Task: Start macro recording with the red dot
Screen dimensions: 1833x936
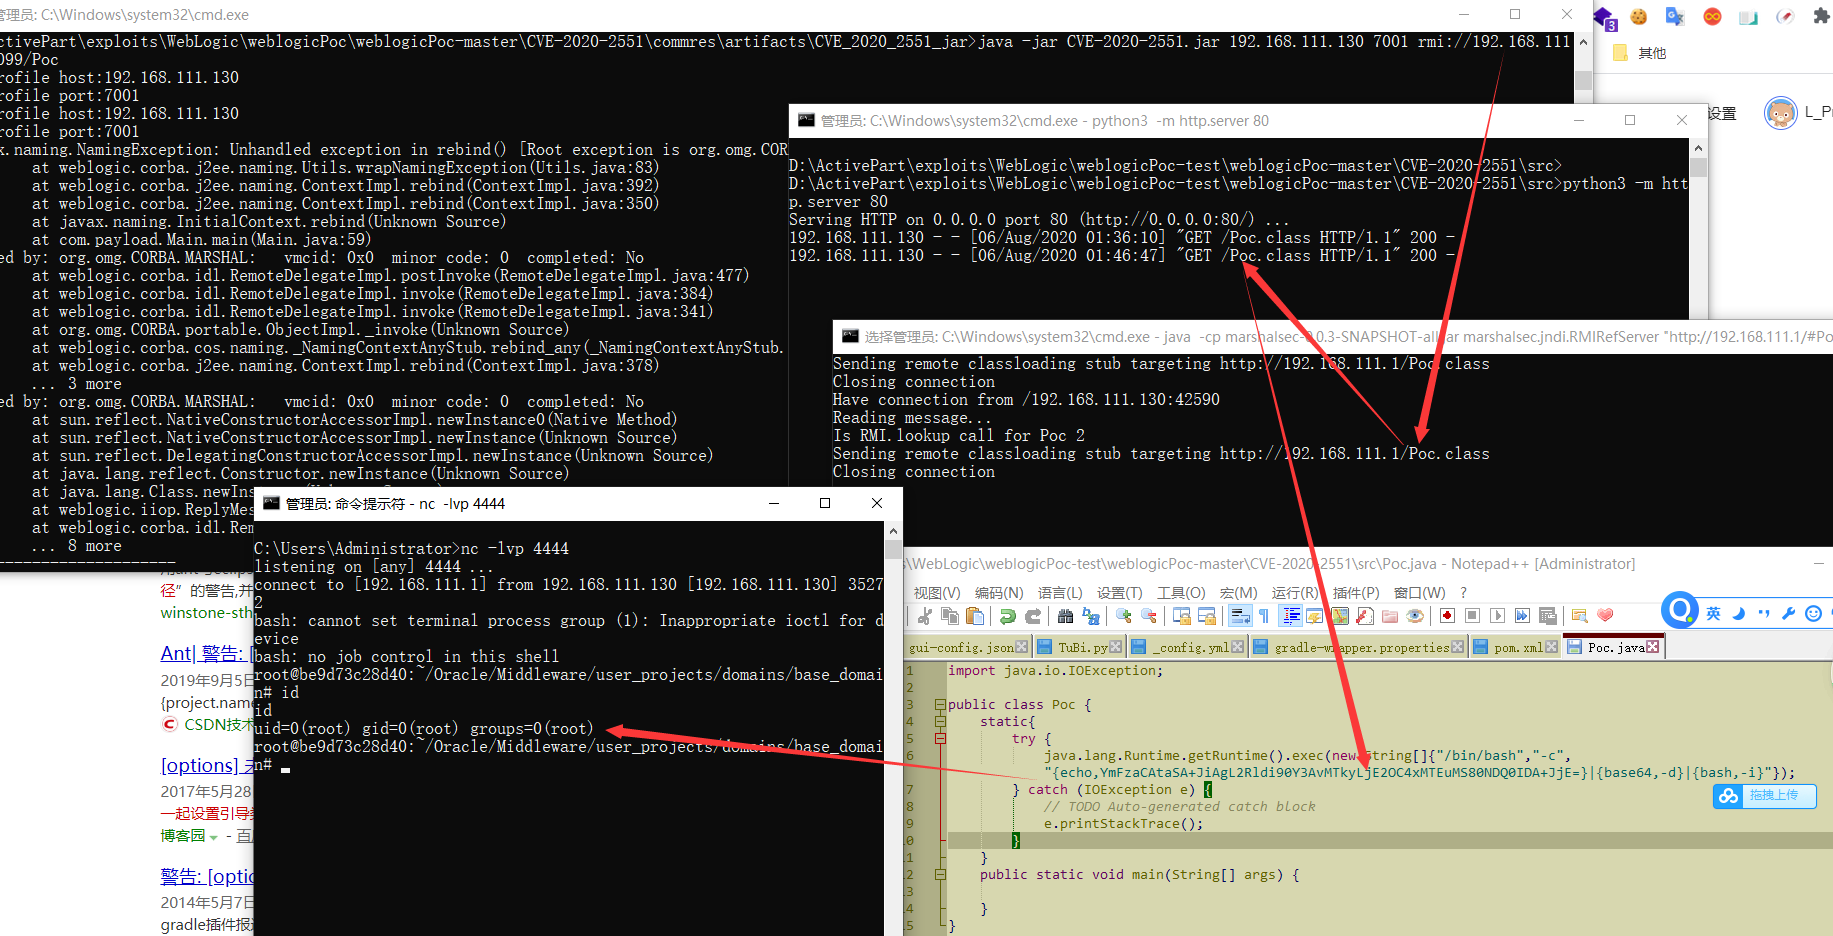Action: [1447, 616]
